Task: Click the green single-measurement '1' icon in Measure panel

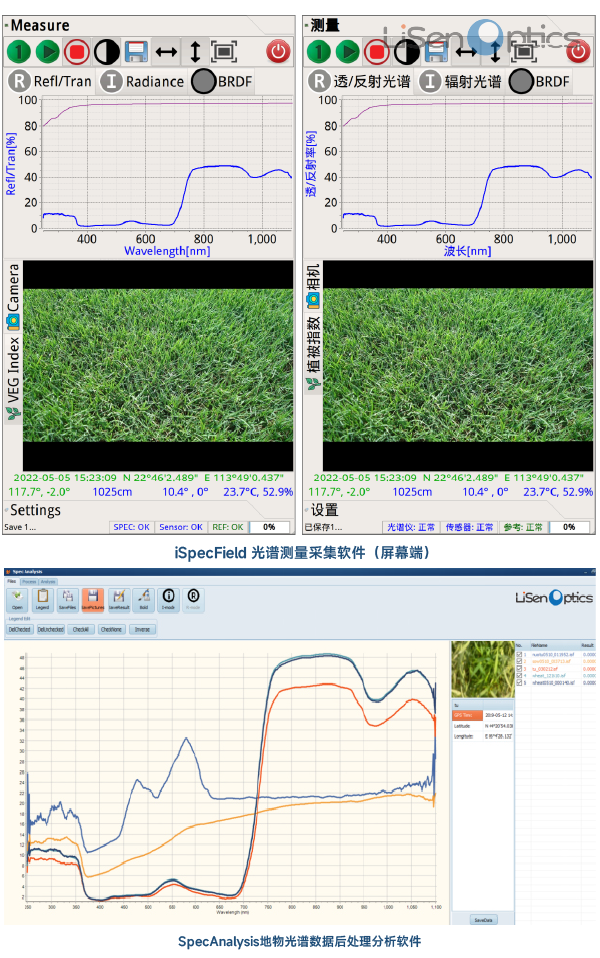Action: [18, 52]
